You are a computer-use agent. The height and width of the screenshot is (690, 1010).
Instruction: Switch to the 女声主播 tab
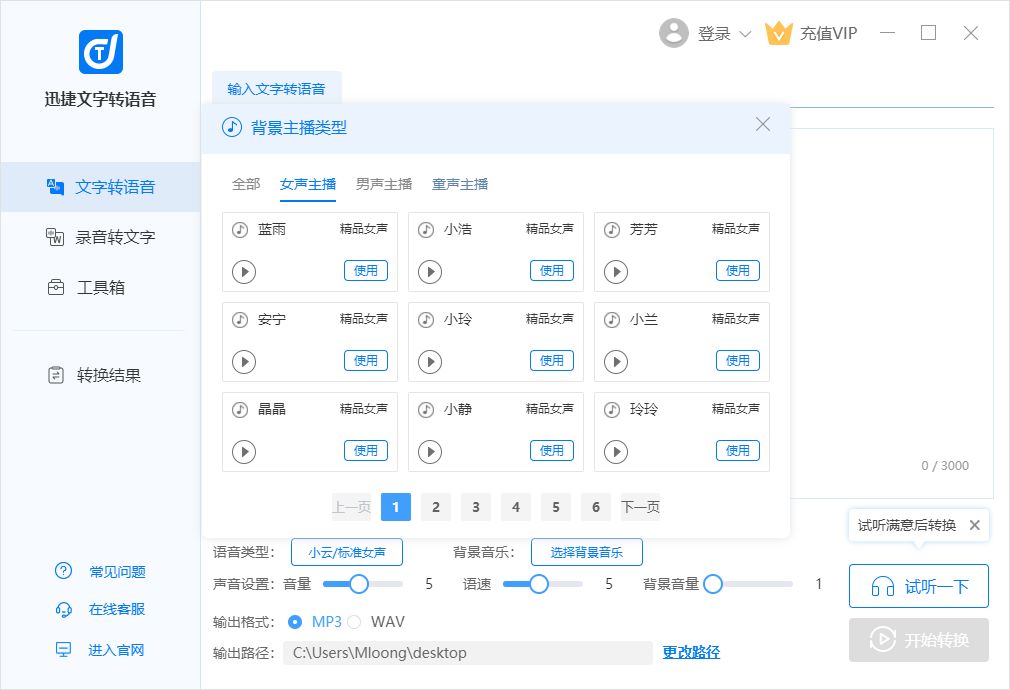(308, 184)
